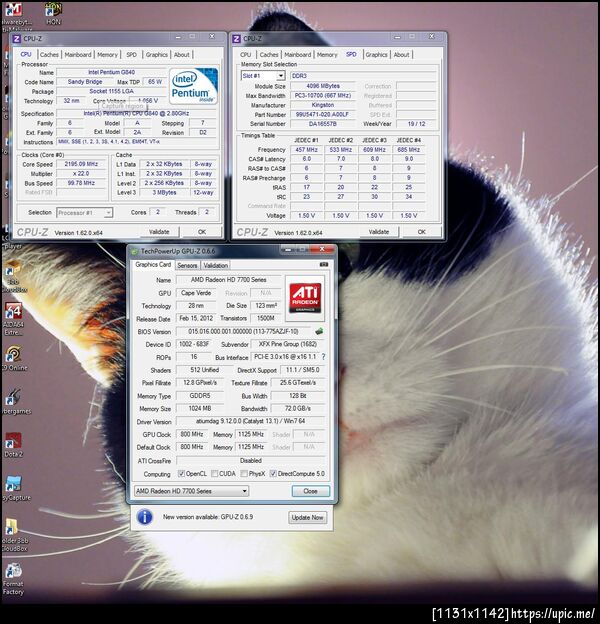
Task: Select About tab in right CPU-Z window
Action: click(401, 55)
